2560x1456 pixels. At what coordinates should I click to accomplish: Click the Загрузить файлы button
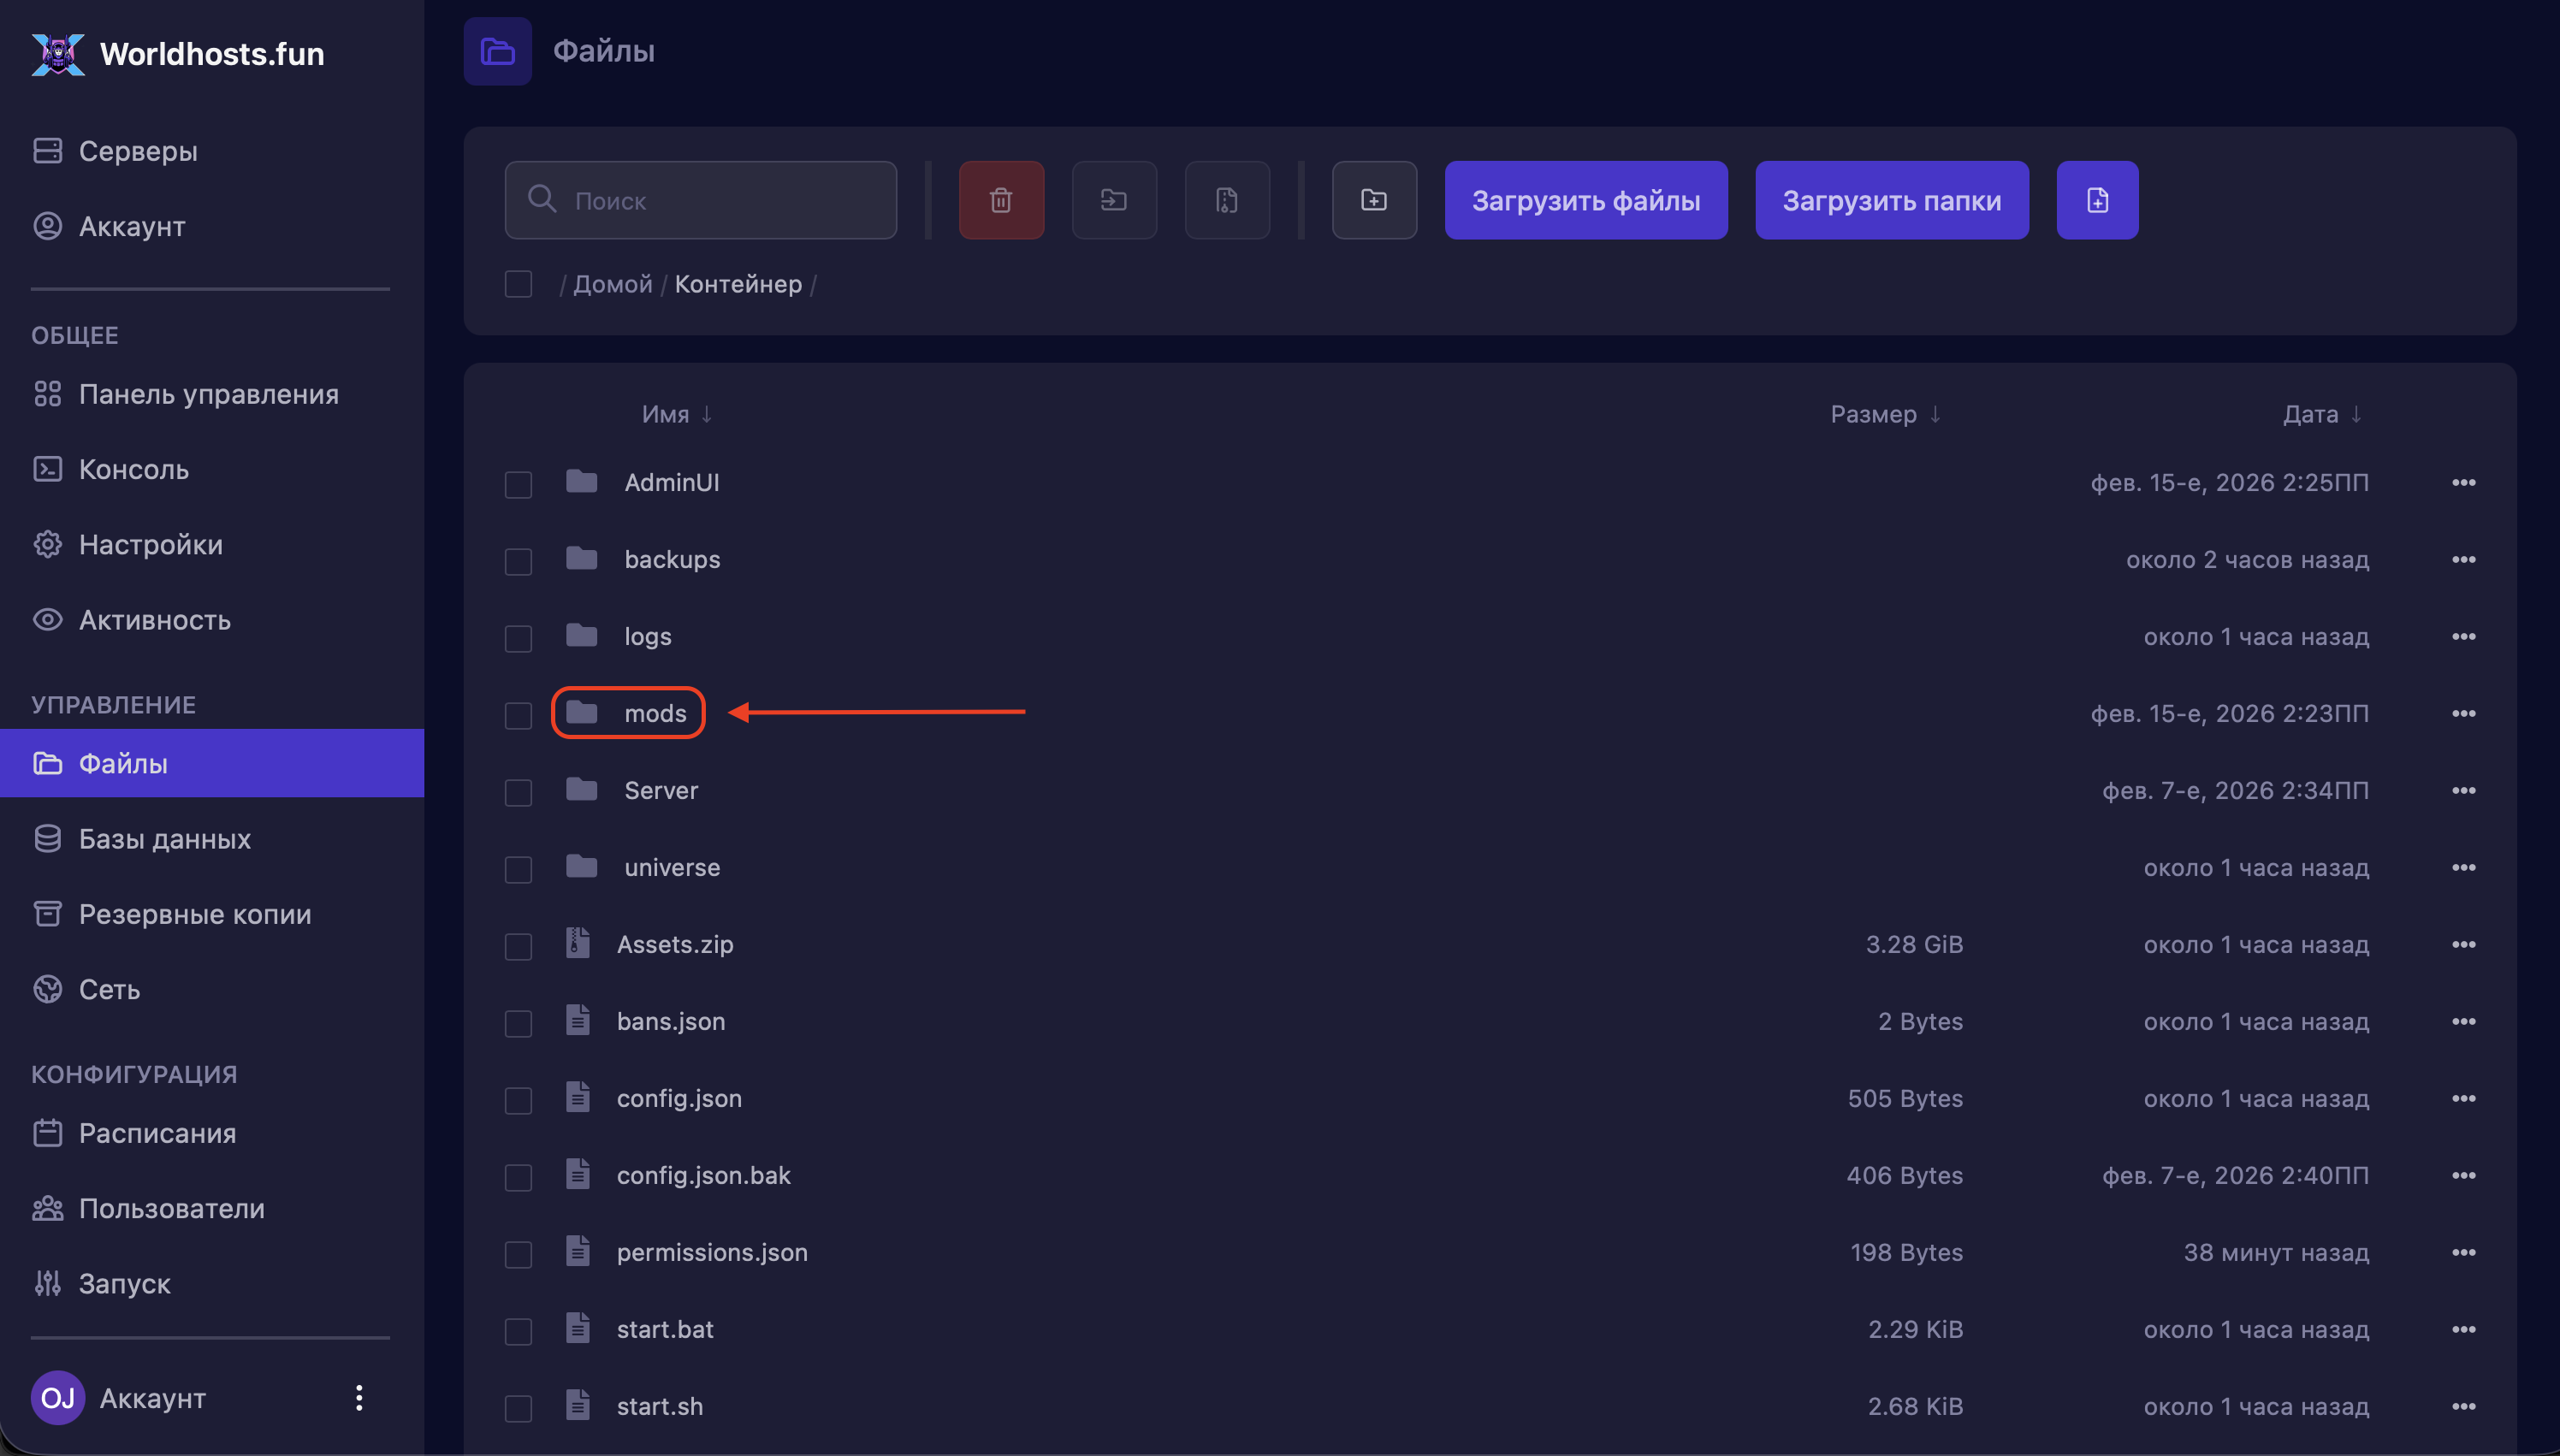coord(1585,200)
